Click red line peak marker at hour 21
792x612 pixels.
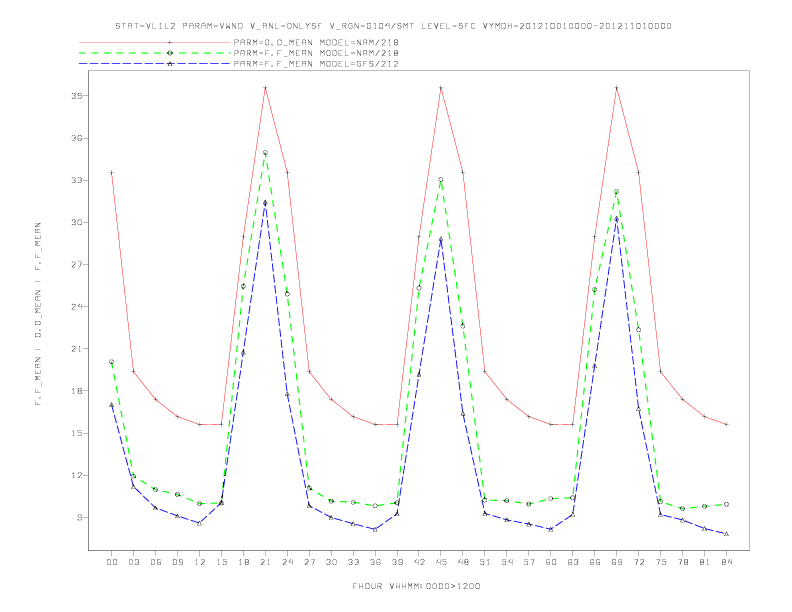point(265,88)
